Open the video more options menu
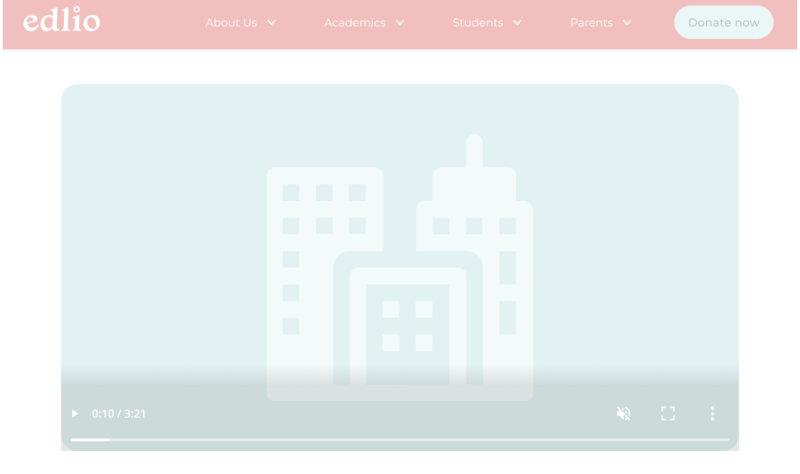The height and width of the screenshot is (474, 800). click(712, 413)
